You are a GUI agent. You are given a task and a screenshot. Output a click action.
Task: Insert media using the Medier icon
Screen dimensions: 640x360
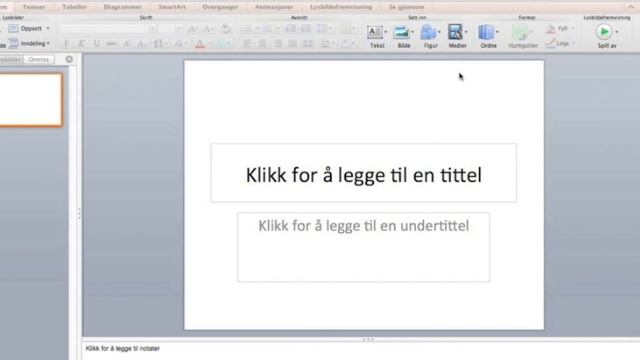(x=456, y=32)
